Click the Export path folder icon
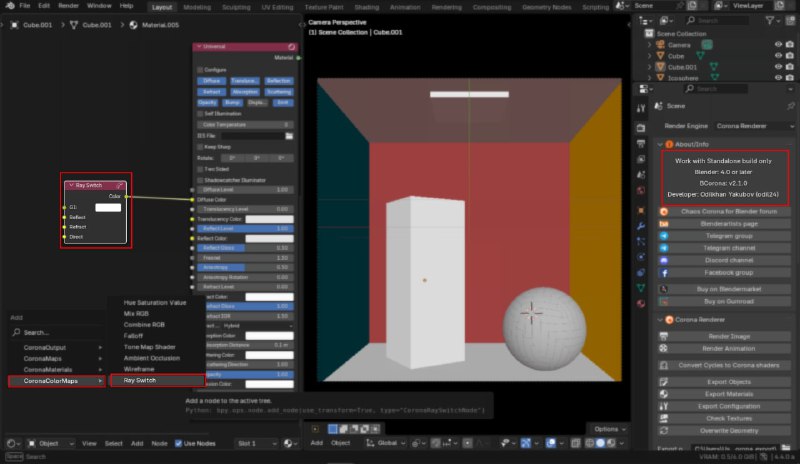 click(x=786, y=449)
